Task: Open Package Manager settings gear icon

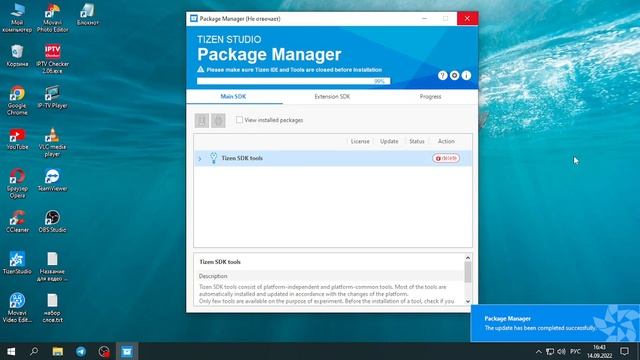Action: click(454, 76)
